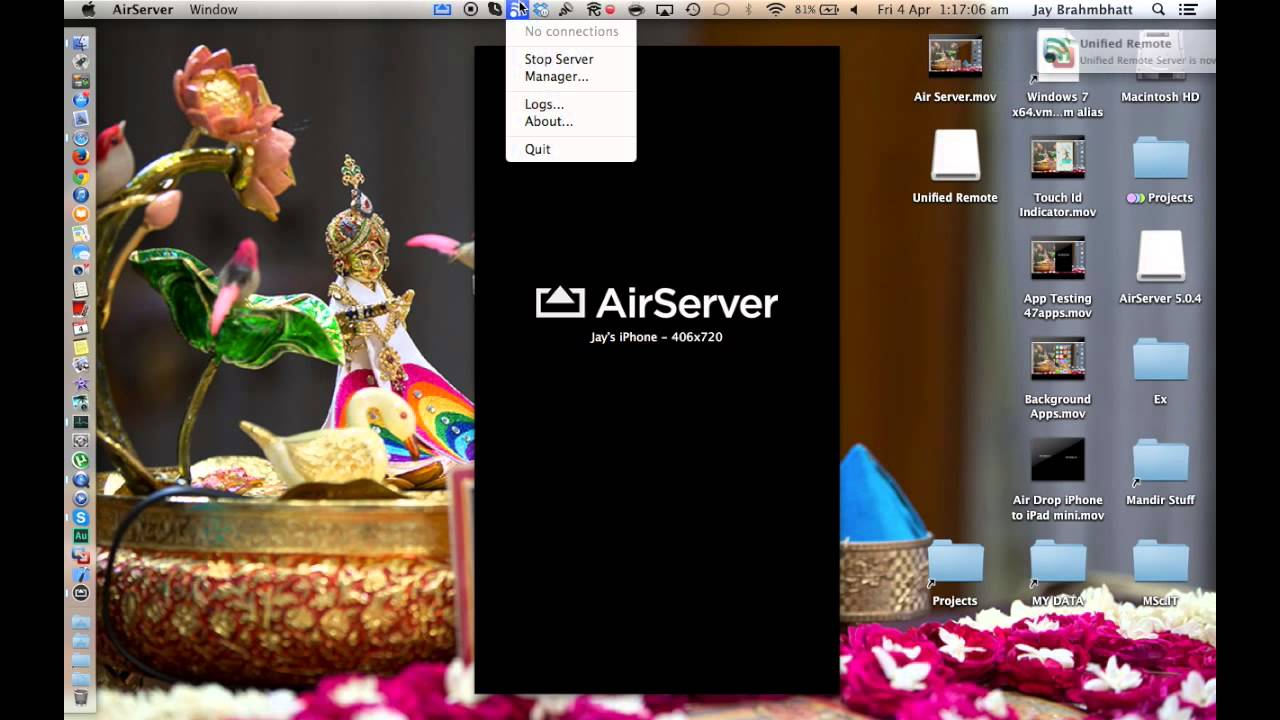1280x720 pixels.
Task: Click the AirServer logo in mirroring window
Action: [x=656, y=303]
